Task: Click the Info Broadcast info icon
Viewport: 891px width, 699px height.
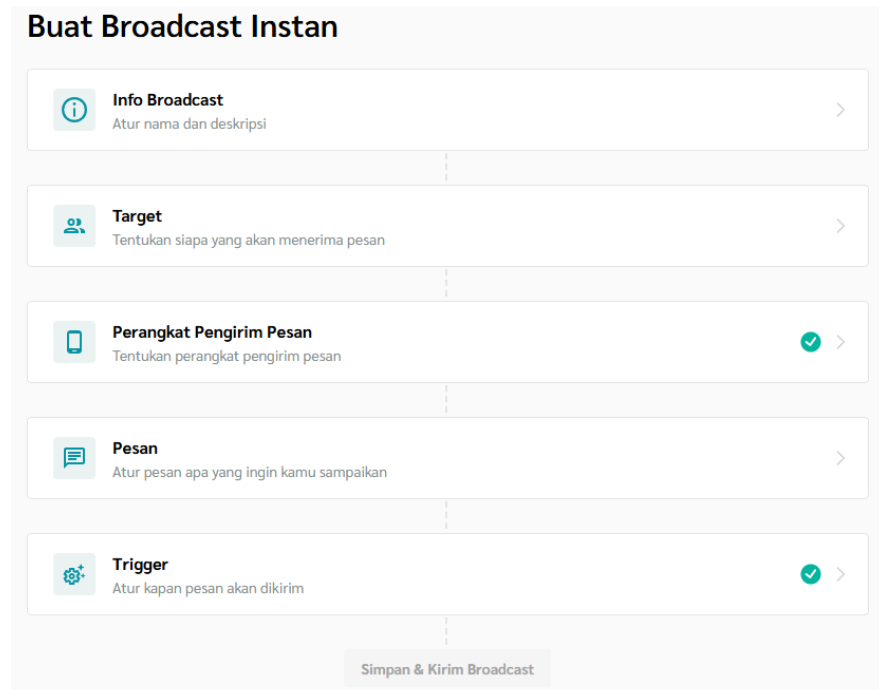Action: click(74, 110)
